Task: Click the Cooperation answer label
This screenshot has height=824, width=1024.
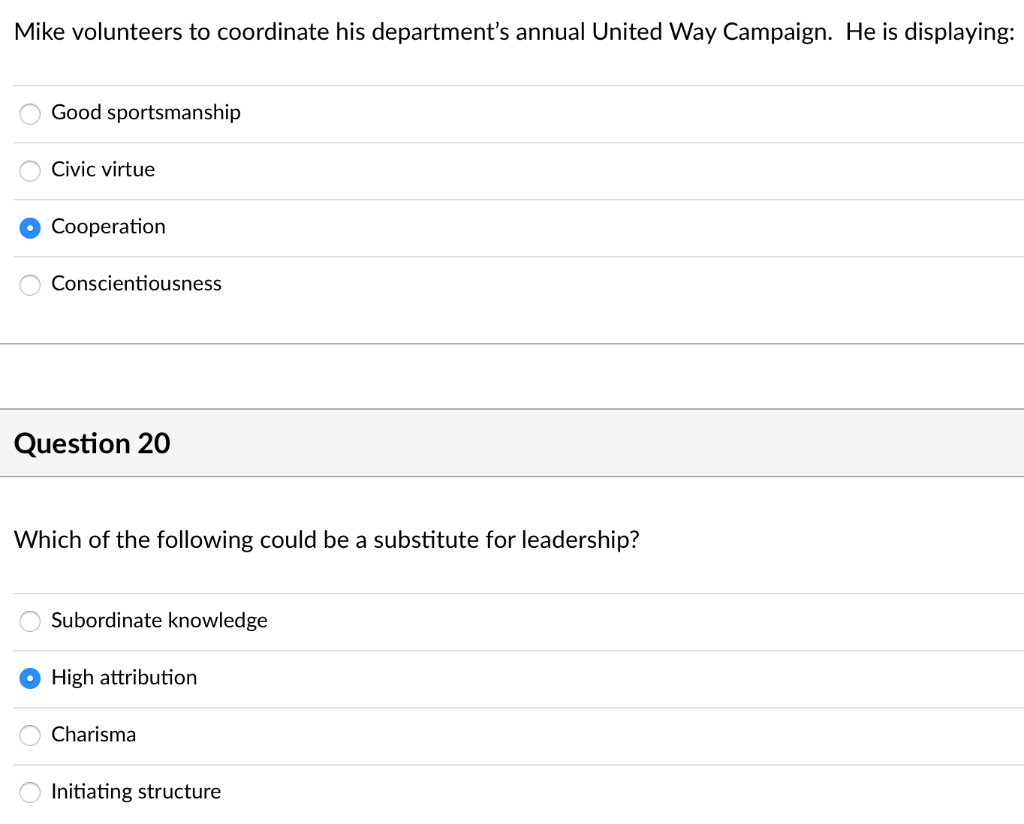Action: point(108,227)
